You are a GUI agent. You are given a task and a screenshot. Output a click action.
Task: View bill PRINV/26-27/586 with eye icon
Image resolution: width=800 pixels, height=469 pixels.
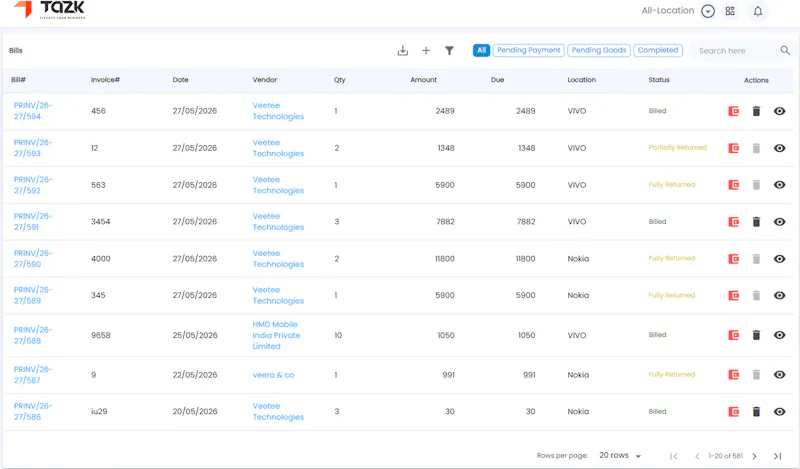tap(779, 411)
